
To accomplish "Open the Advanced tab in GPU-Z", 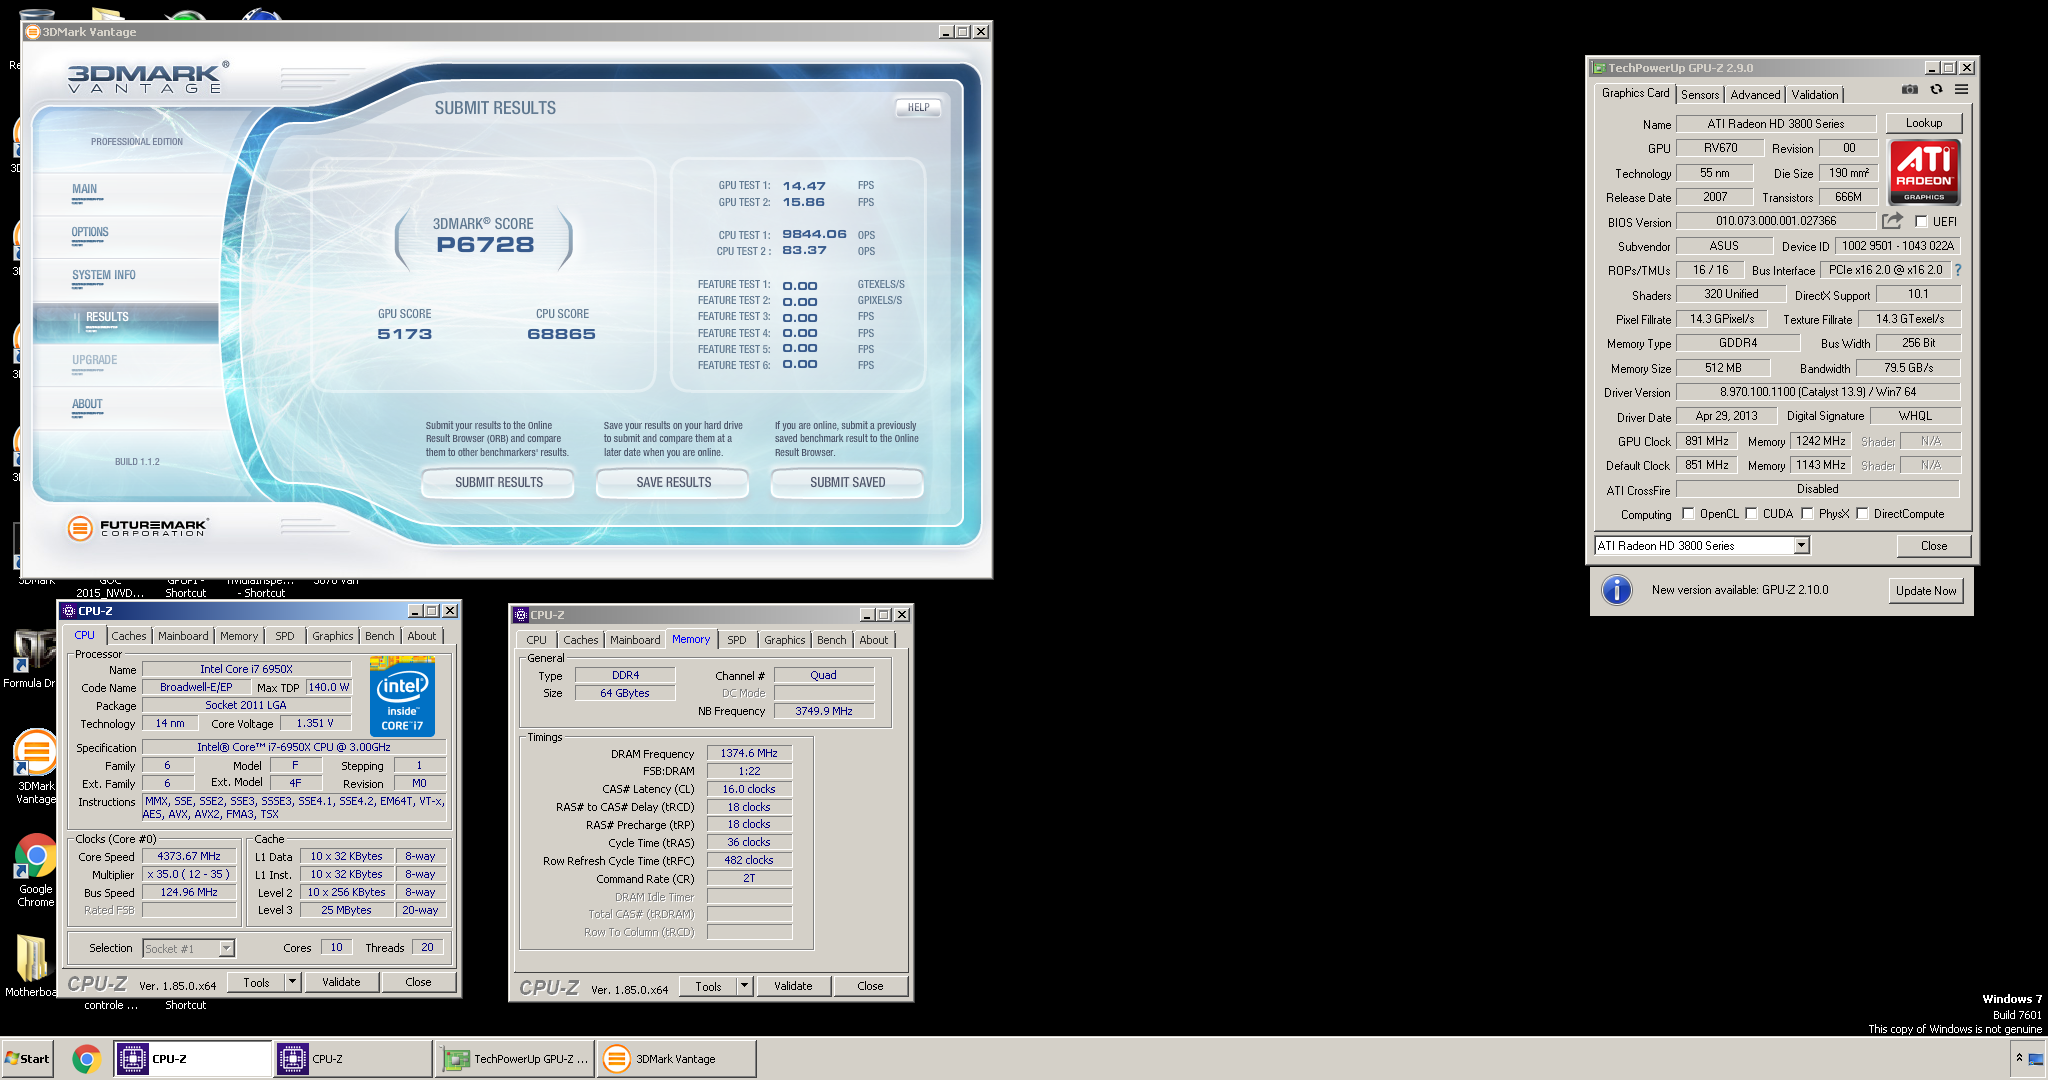I will (1755, 95).
